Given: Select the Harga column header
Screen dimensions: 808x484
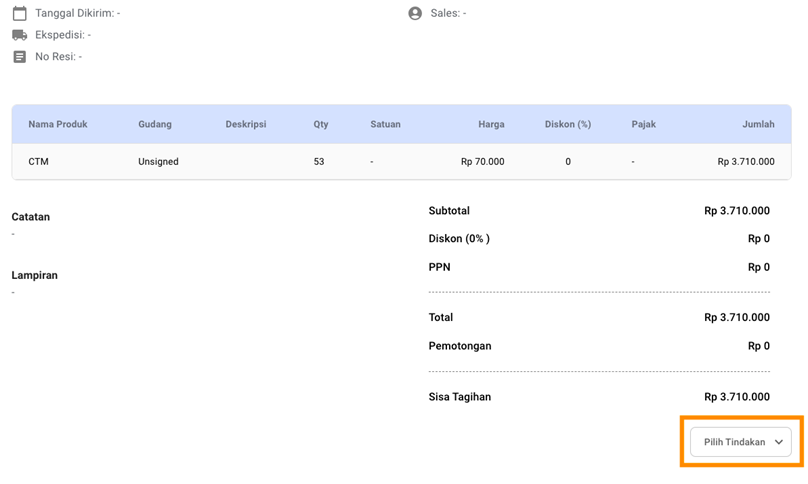Looking at the screenshot, I should tap(491, 124).
